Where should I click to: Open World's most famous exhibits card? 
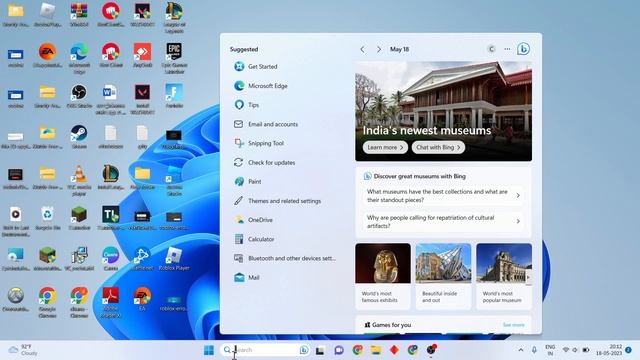[x=383, y=276]
